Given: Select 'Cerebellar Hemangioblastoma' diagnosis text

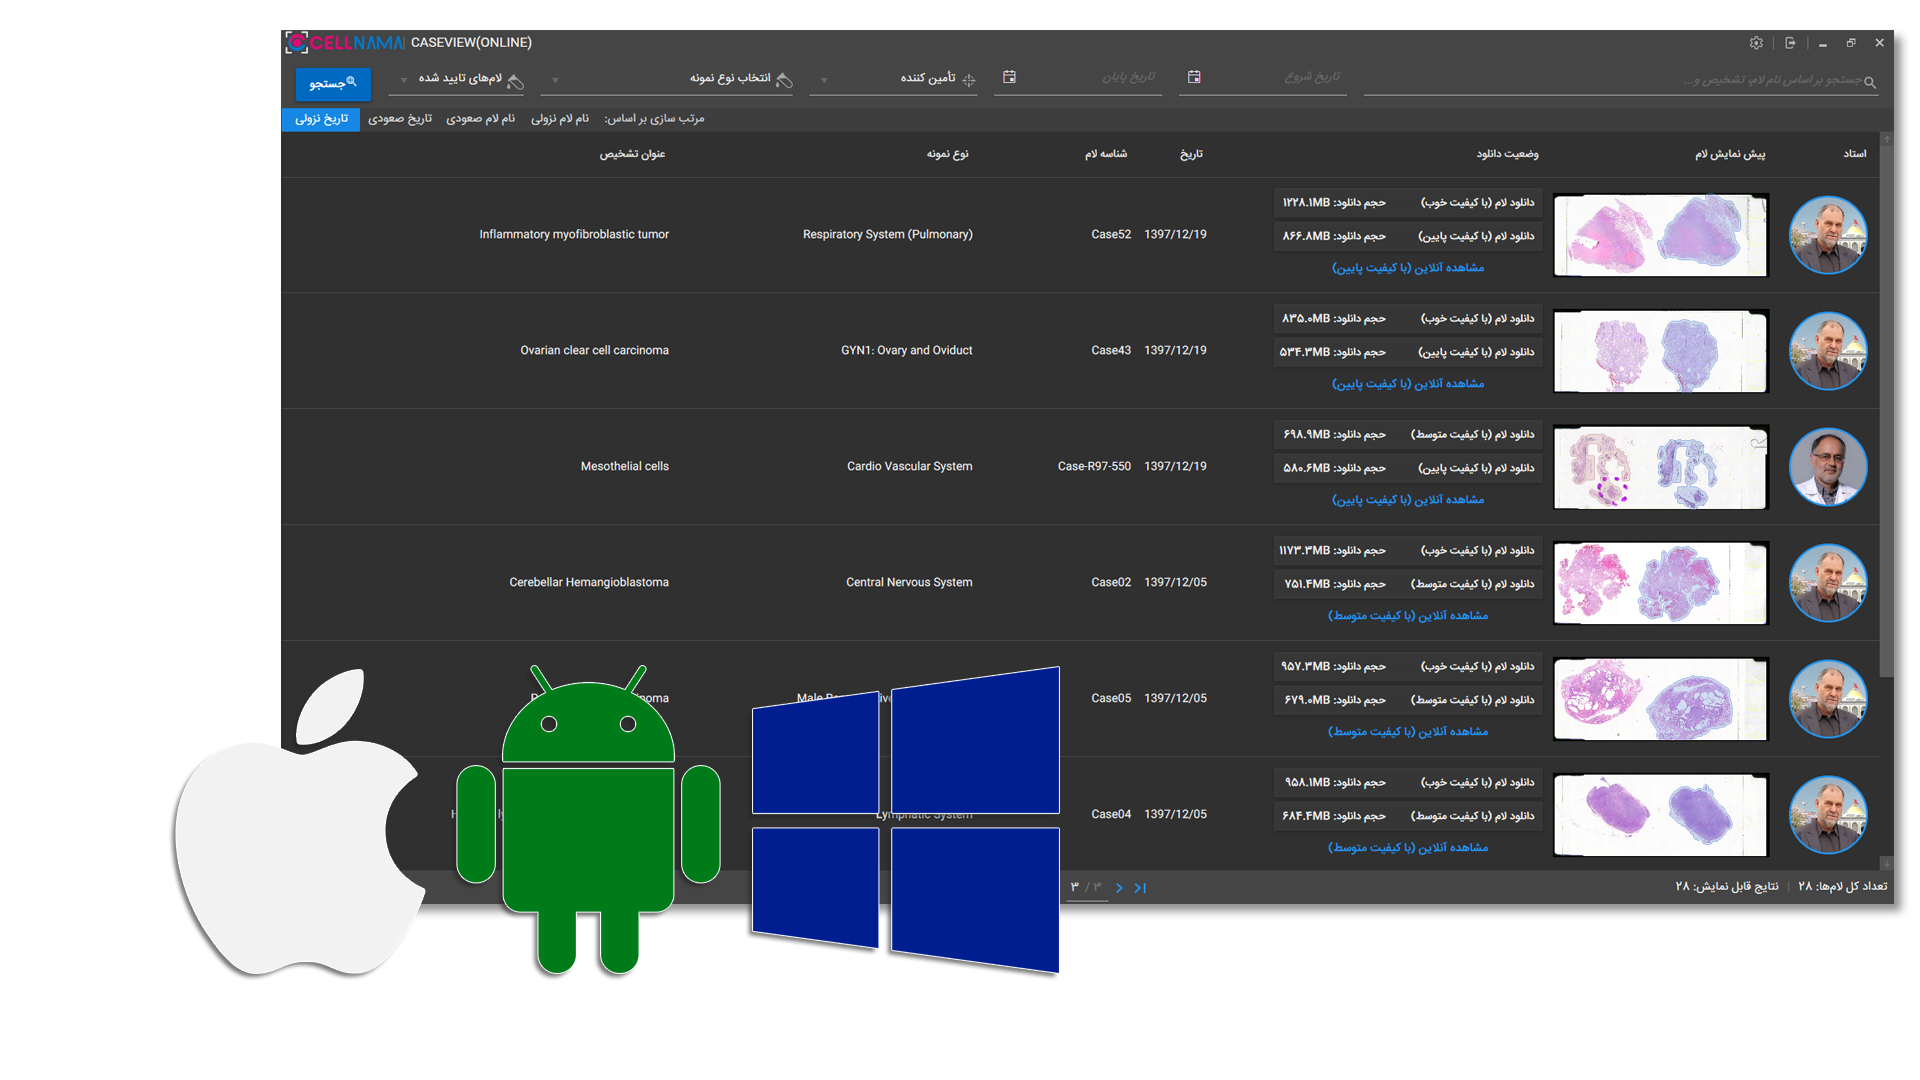Looking at the screenshot, I should pyautogui.click(x=589, y=583).
